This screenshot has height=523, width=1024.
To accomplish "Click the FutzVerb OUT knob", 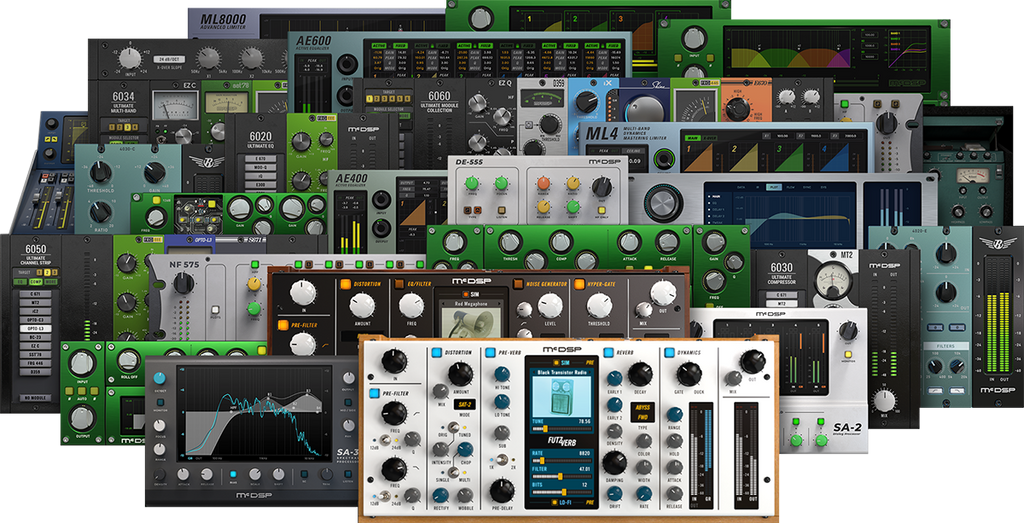I will (x=752, y=361).
